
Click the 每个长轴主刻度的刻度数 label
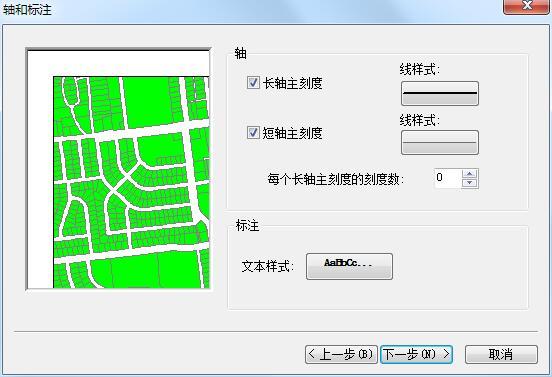[x=335, y=179]
